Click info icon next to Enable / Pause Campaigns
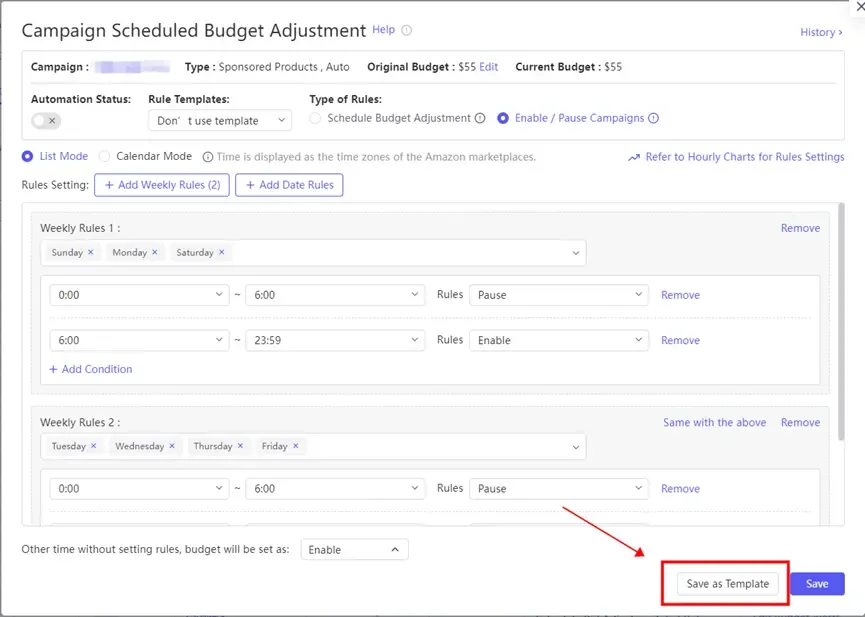This screenshot has width=865, height=617. click(653, 118)
